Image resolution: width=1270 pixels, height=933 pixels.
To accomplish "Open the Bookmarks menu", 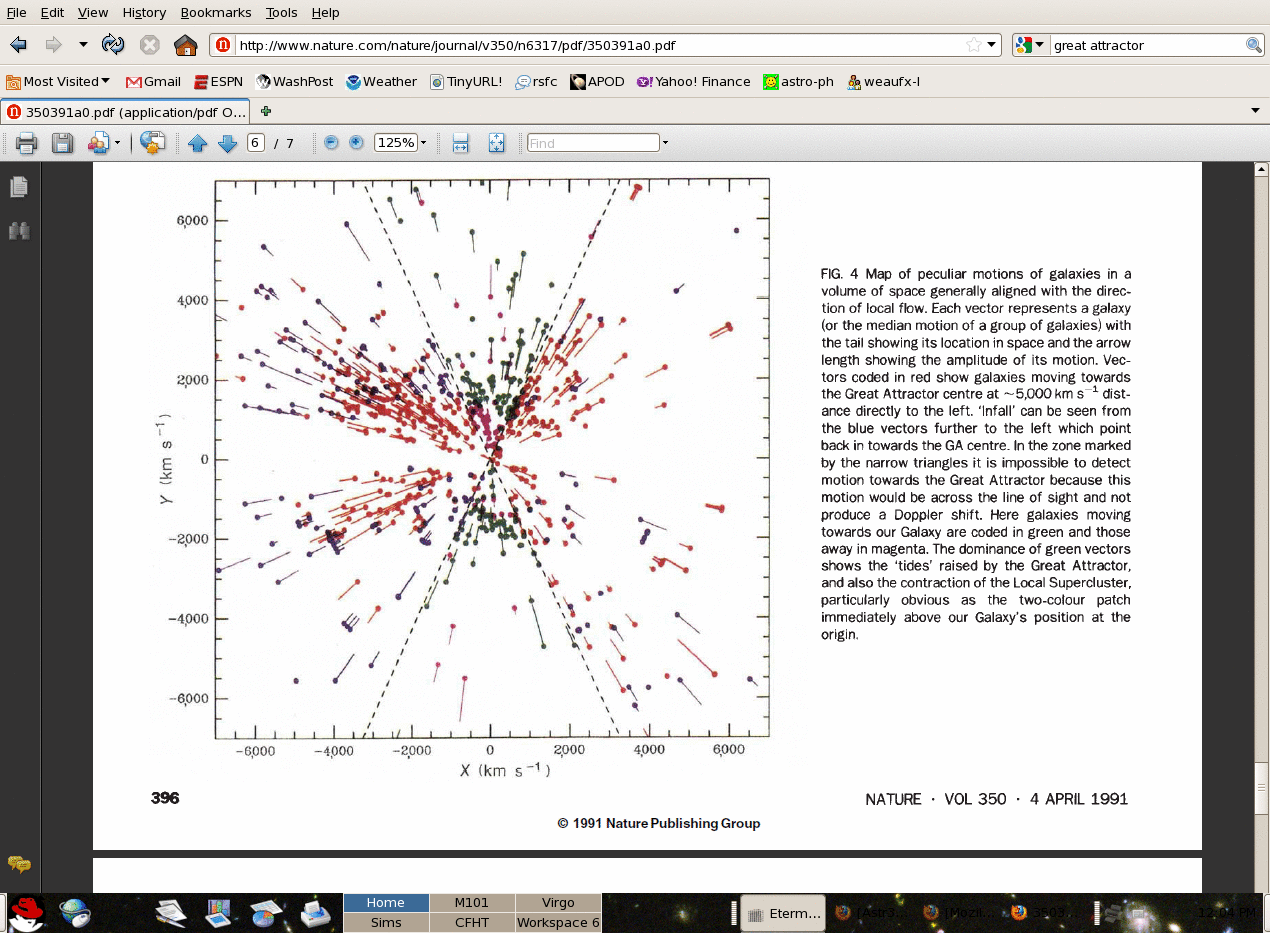I will 217,13.
